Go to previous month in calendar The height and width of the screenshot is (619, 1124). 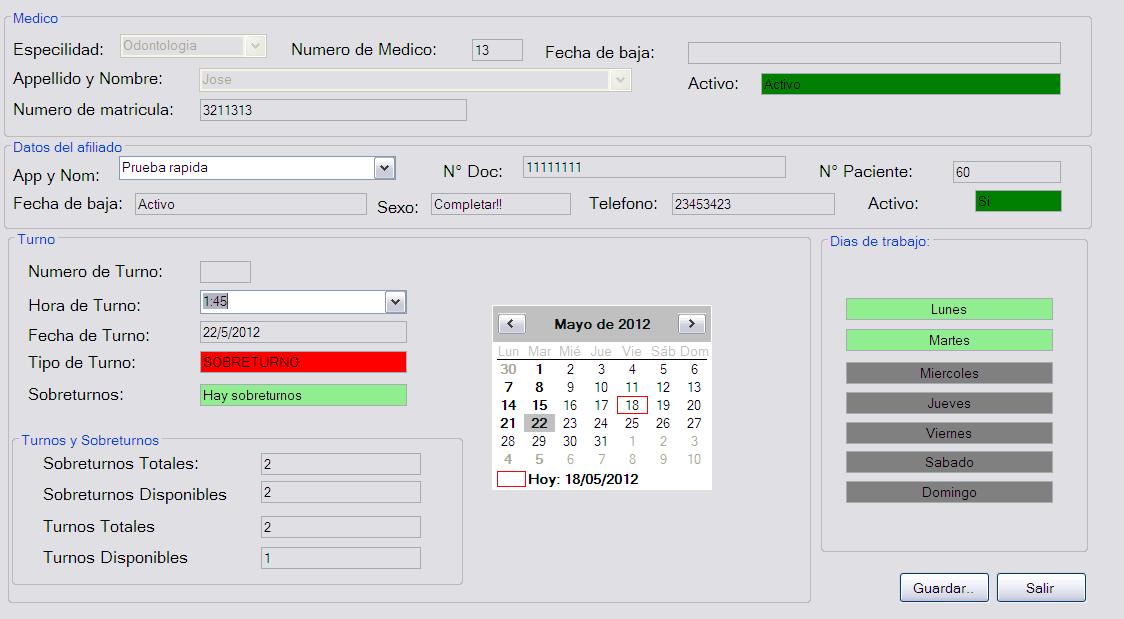(511, 324)
